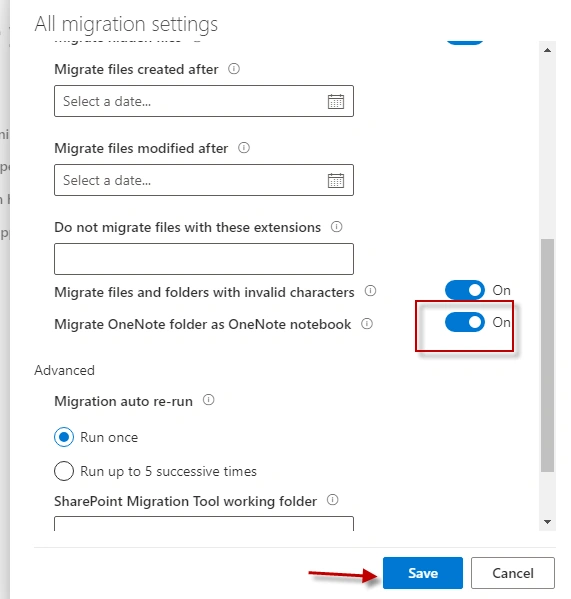
Task: Click info icon next to OneNote notebook setting
Action: click(x=367, y=324)
